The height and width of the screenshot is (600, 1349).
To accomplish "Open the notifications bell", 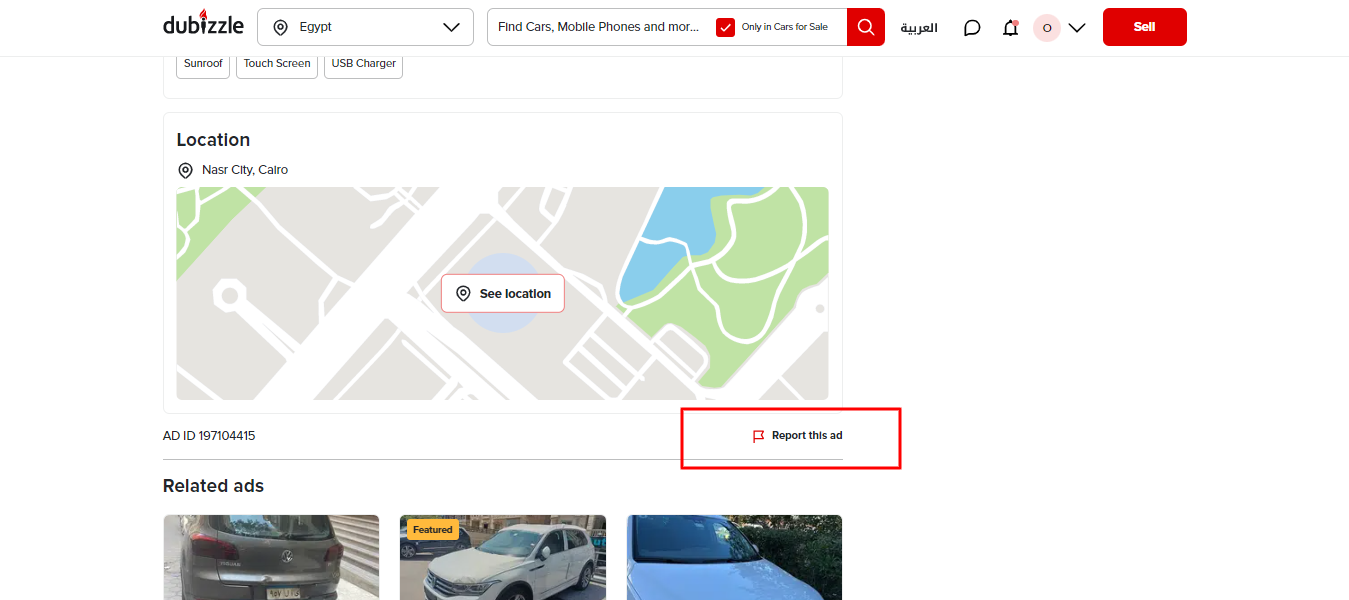I will click(1010, 27).
